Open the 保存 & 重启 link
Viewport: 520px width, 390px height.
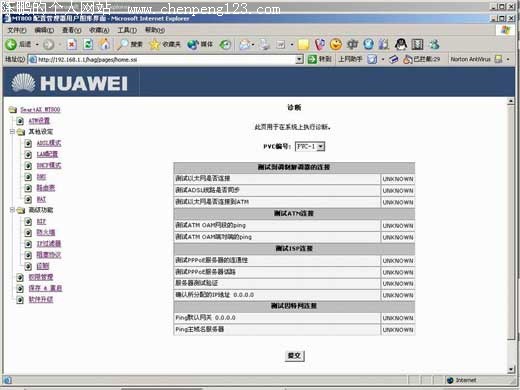45,288
